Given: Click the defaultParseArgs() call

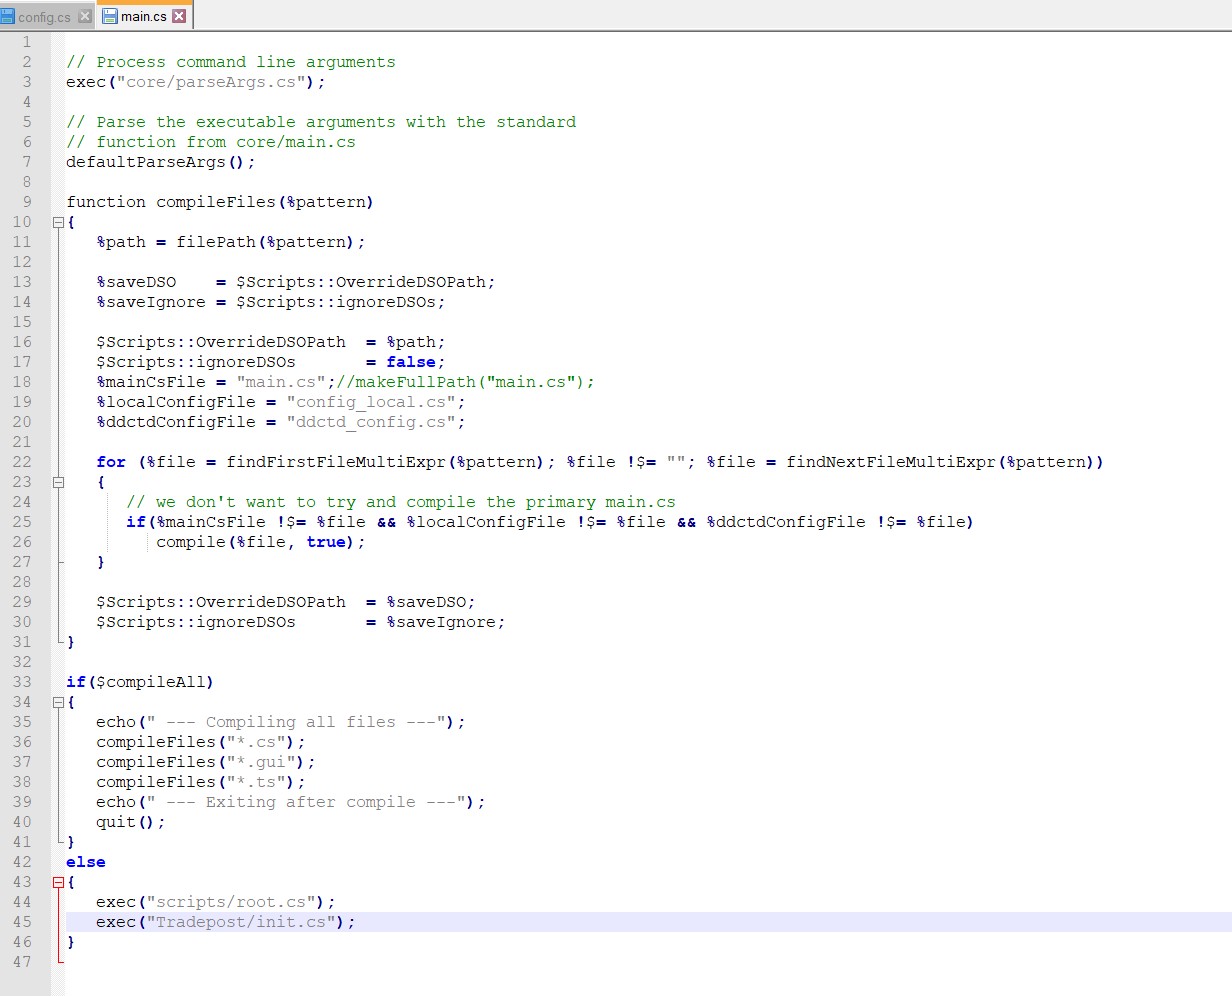Looking at the screenshot, I should click(x=160, y=162).
